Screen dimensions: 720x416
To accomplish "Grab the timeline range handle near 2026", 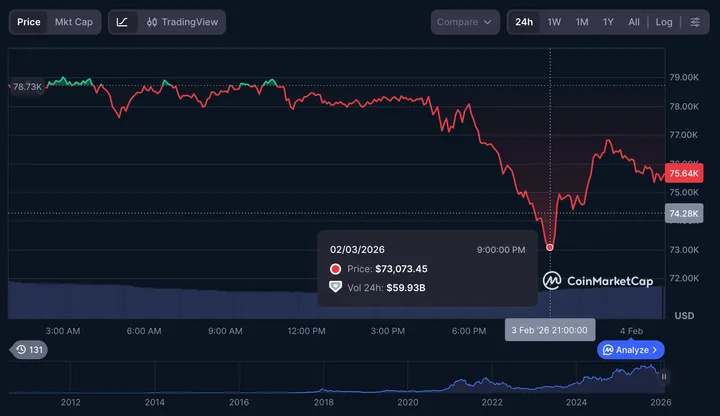I will 664,376.
